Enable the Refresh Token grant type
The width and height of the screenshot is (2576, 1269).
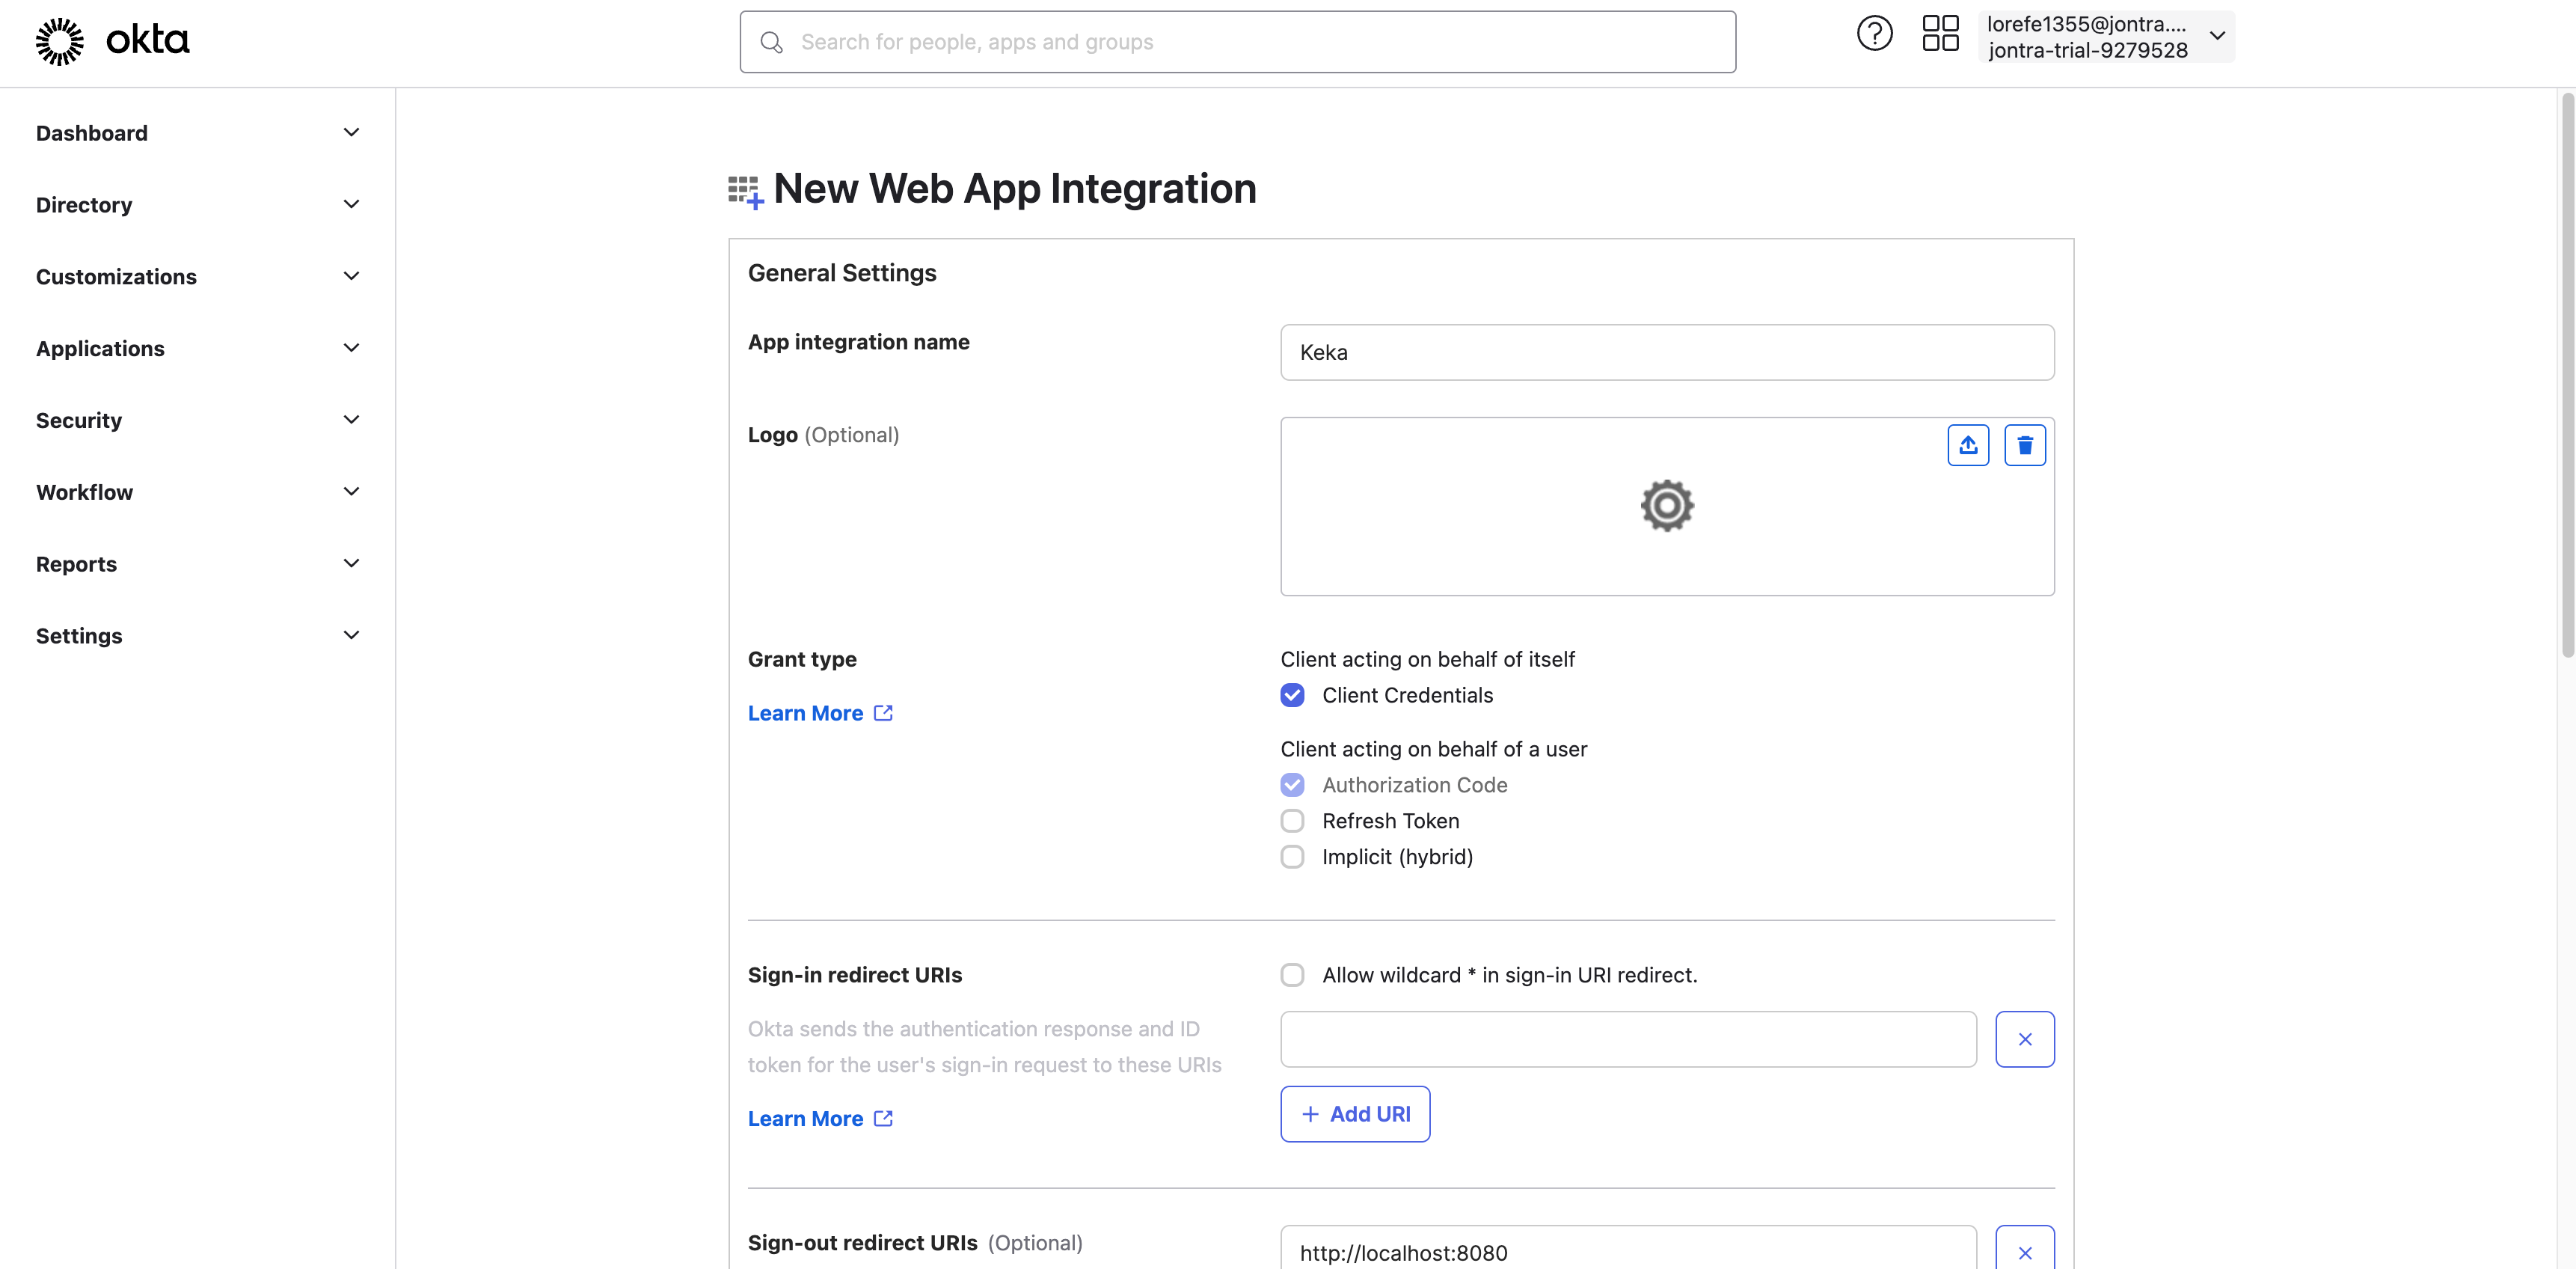(1292, 821)
